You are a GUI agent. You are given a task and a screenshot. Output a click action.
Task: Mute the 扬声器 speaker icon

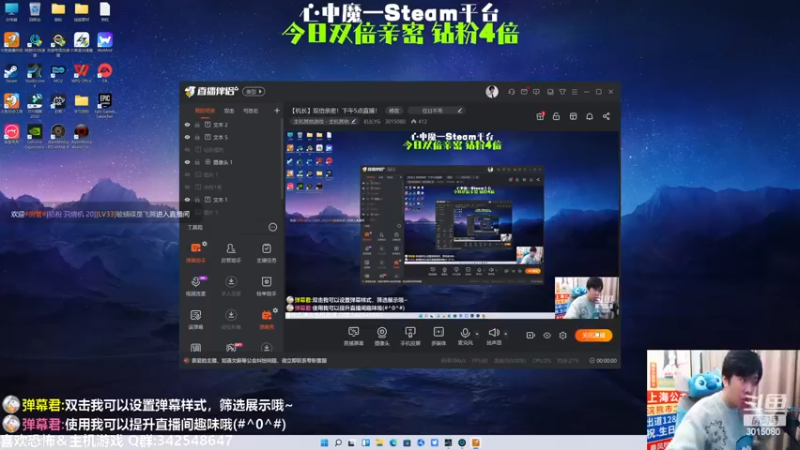tap(493, 333)
